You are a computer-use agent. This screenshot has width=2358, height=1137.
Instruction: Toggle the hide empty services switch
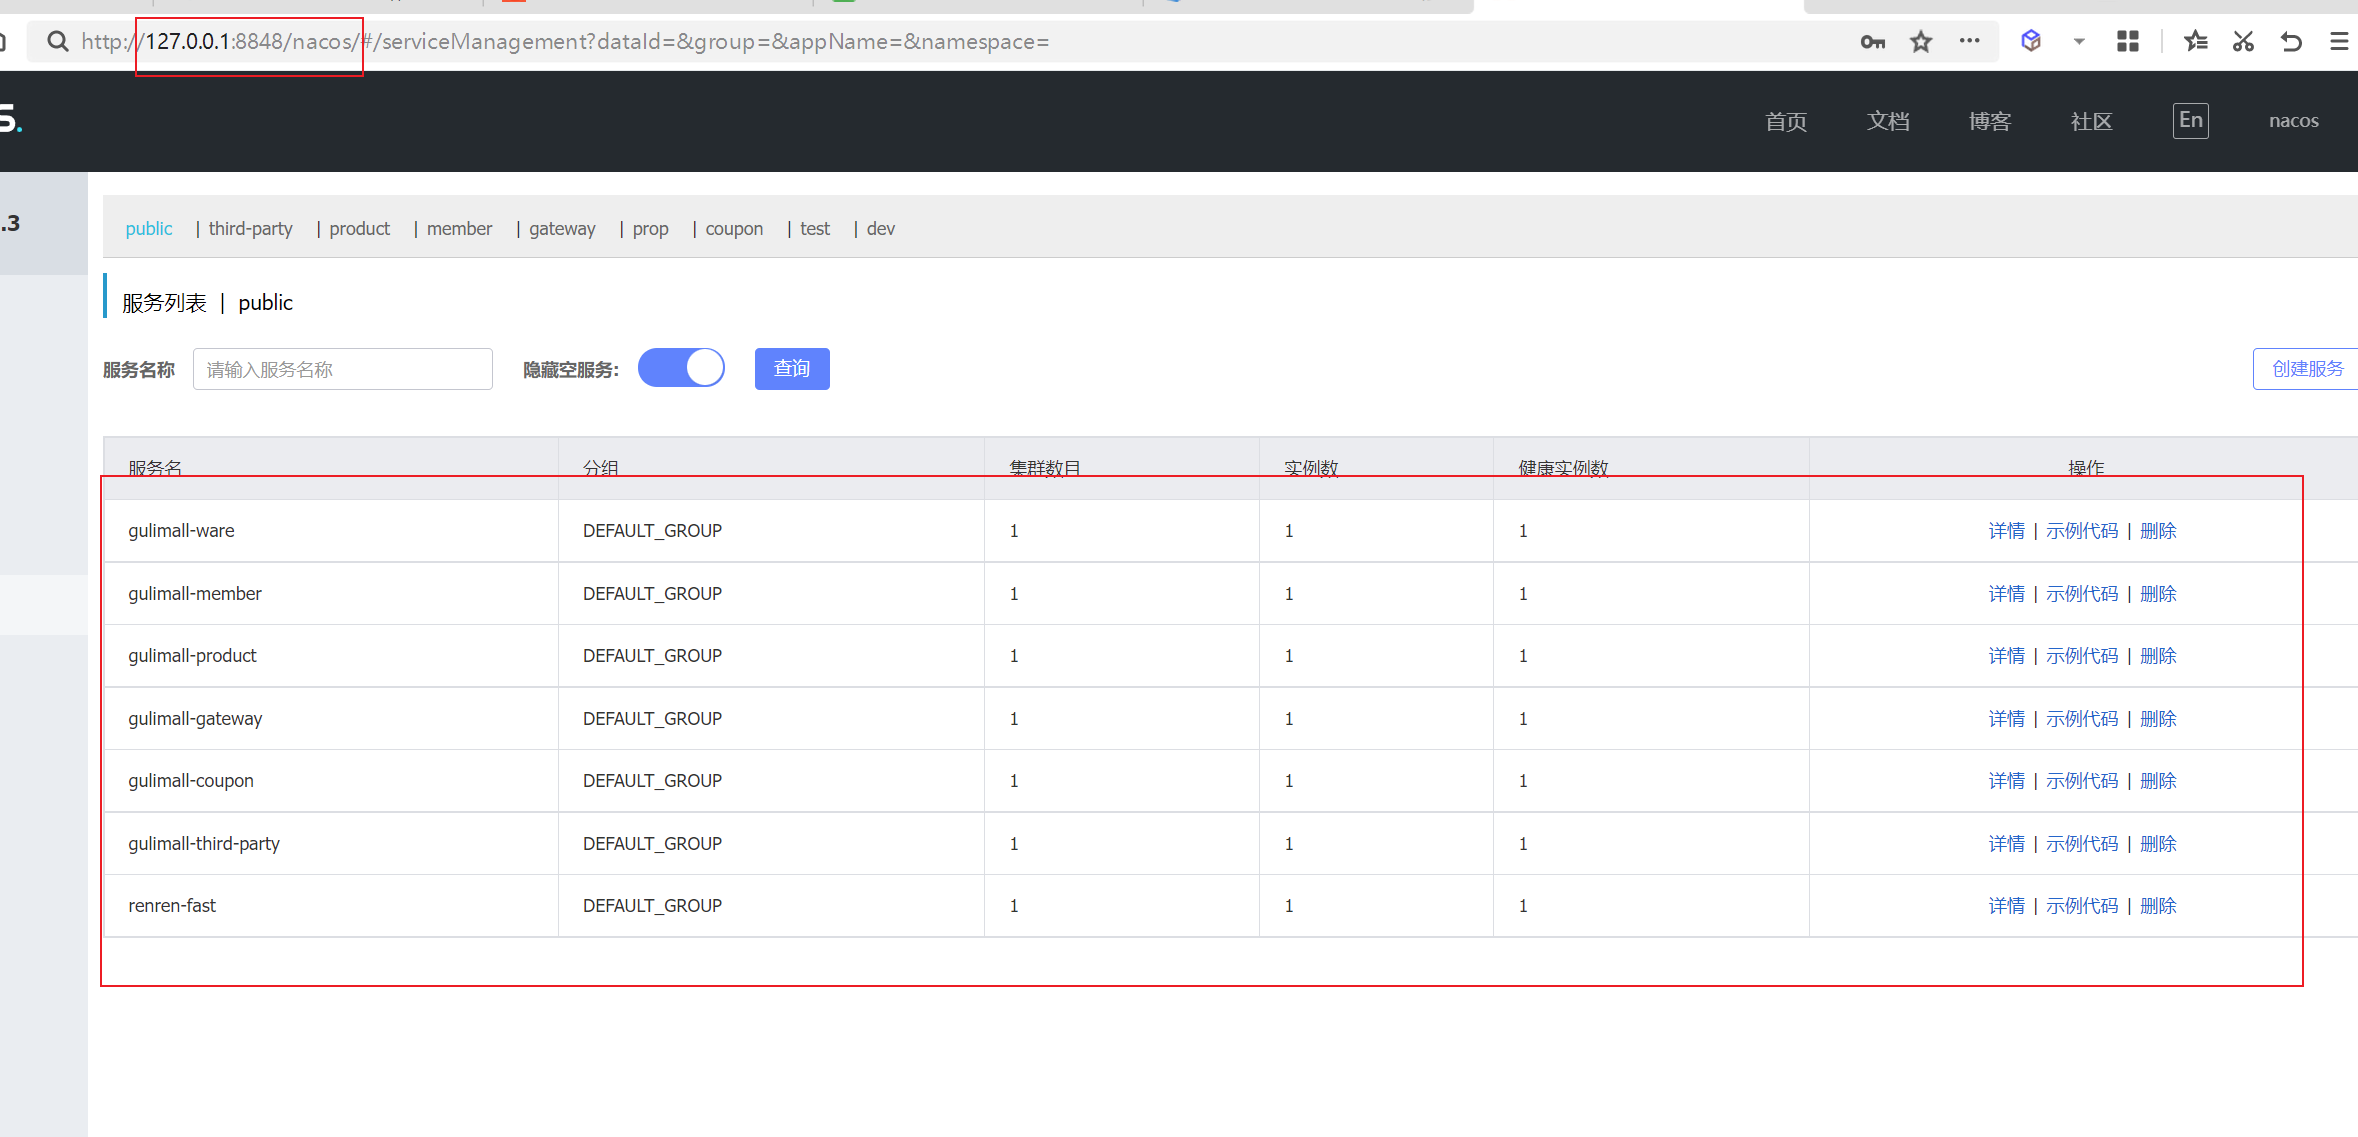(x=681, y=368)
